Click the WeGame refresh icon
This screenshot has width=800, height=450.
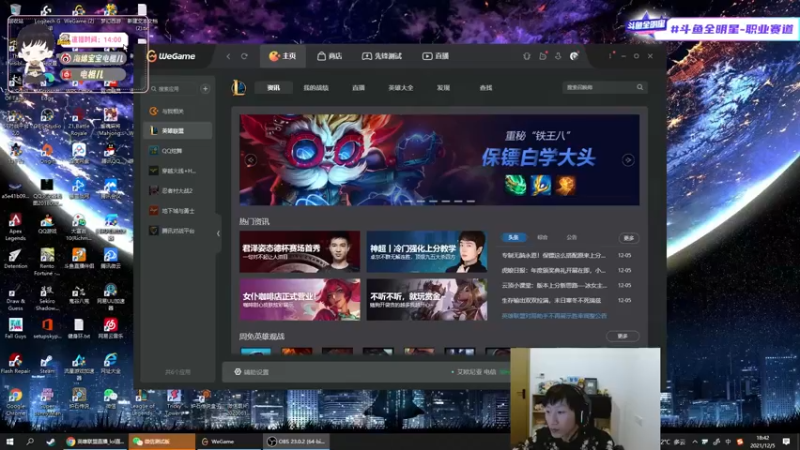(x=244, y=56)
